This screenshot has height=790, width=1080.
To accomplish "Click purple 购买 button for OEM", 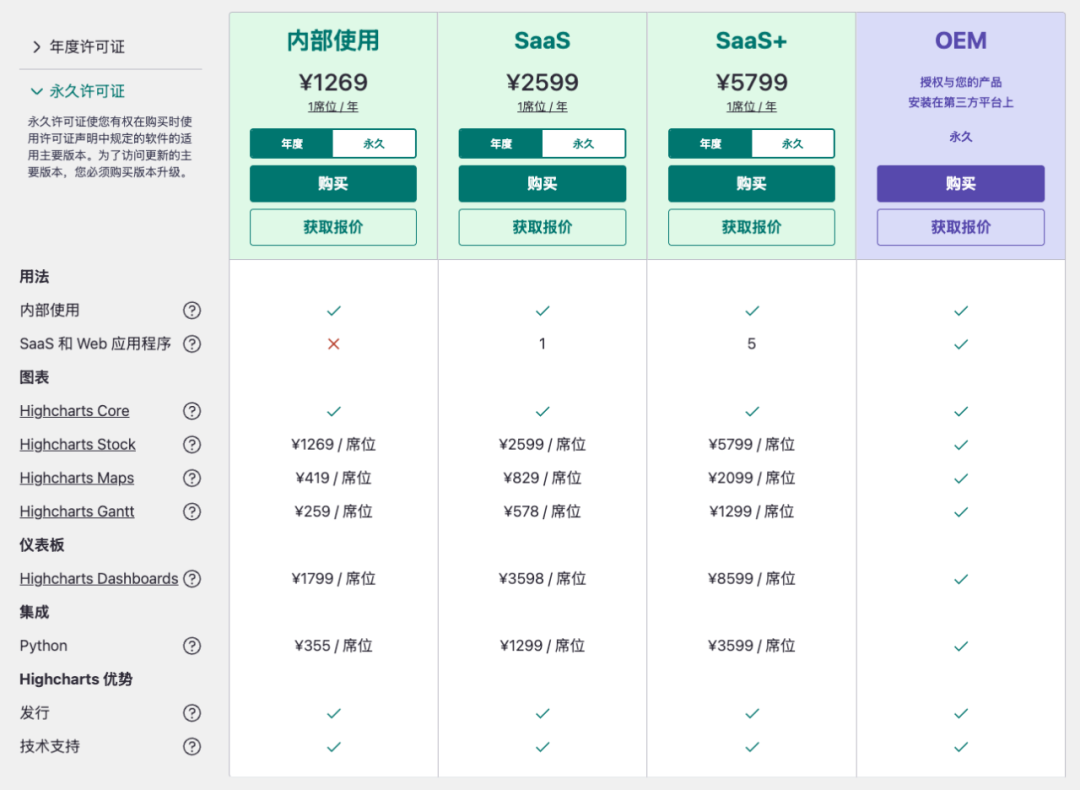I will pyautogui.click(x=961, y=183).
